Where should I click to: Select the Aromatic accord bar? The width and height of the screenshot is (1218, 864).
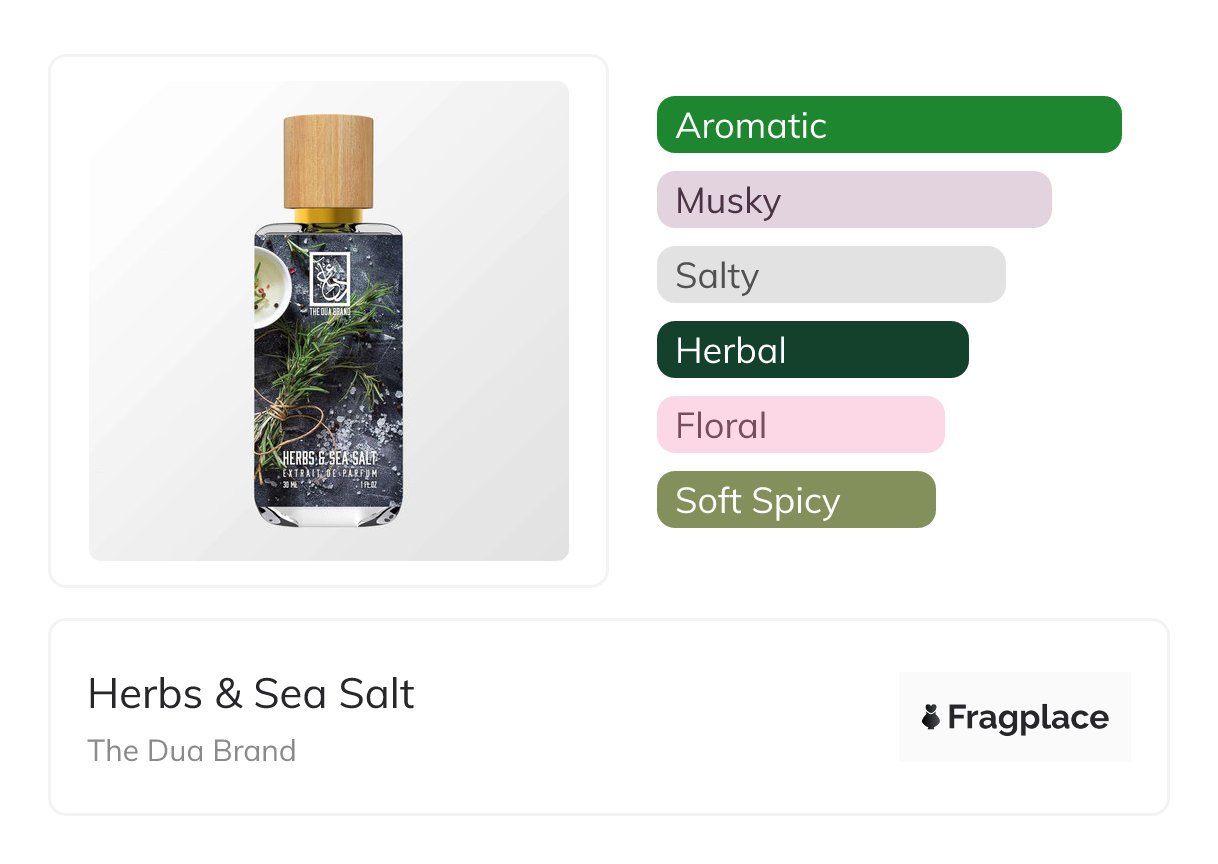tap(888, 125)
